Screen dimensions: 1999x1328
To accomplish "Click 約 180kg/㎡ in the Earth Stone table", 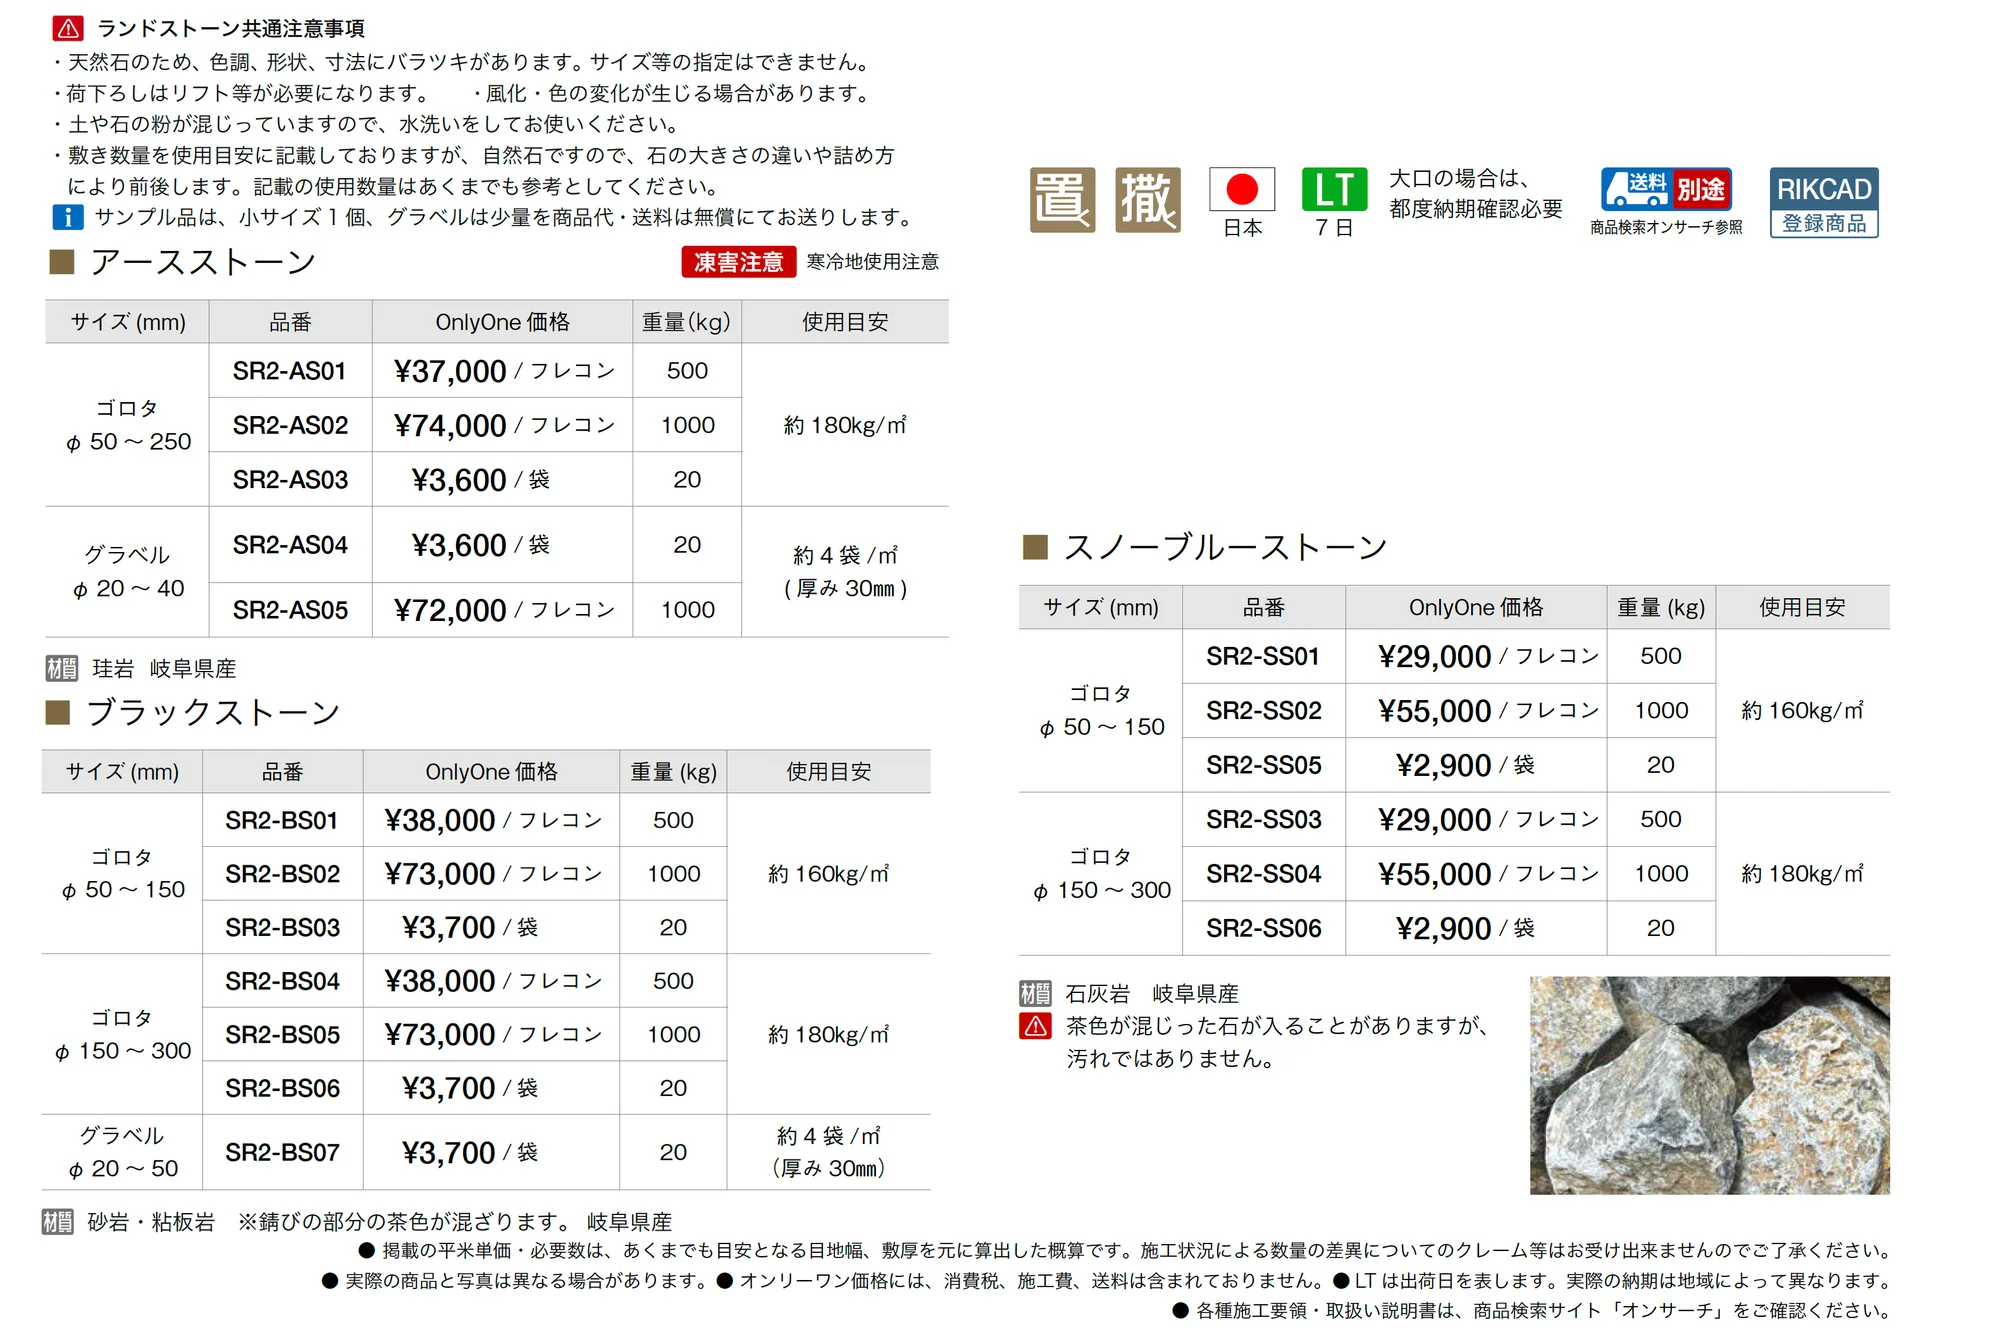I will pos(845,425).
